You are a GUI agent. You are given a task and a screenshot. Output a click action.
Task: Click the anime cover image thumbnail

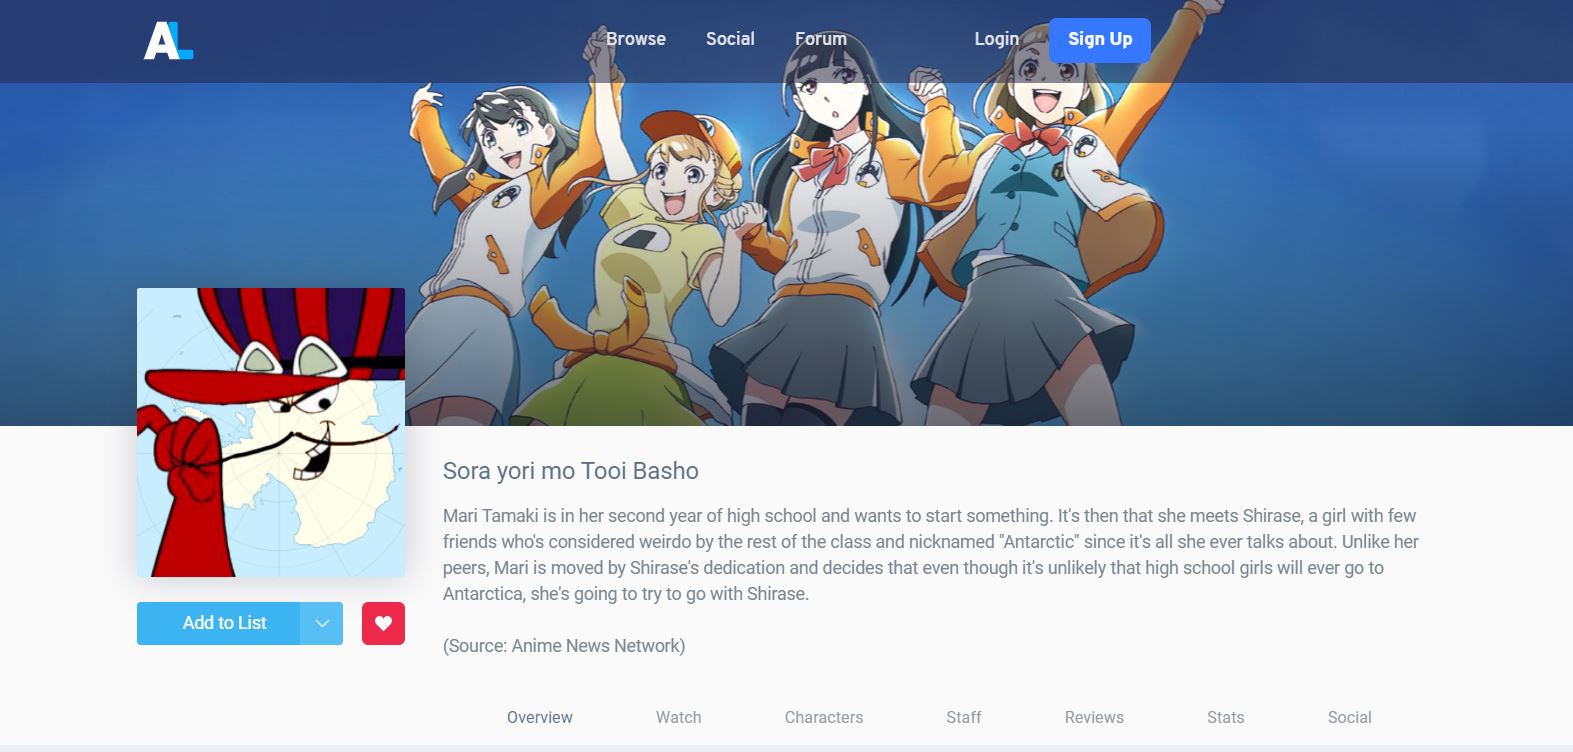(x=271, y=432)
